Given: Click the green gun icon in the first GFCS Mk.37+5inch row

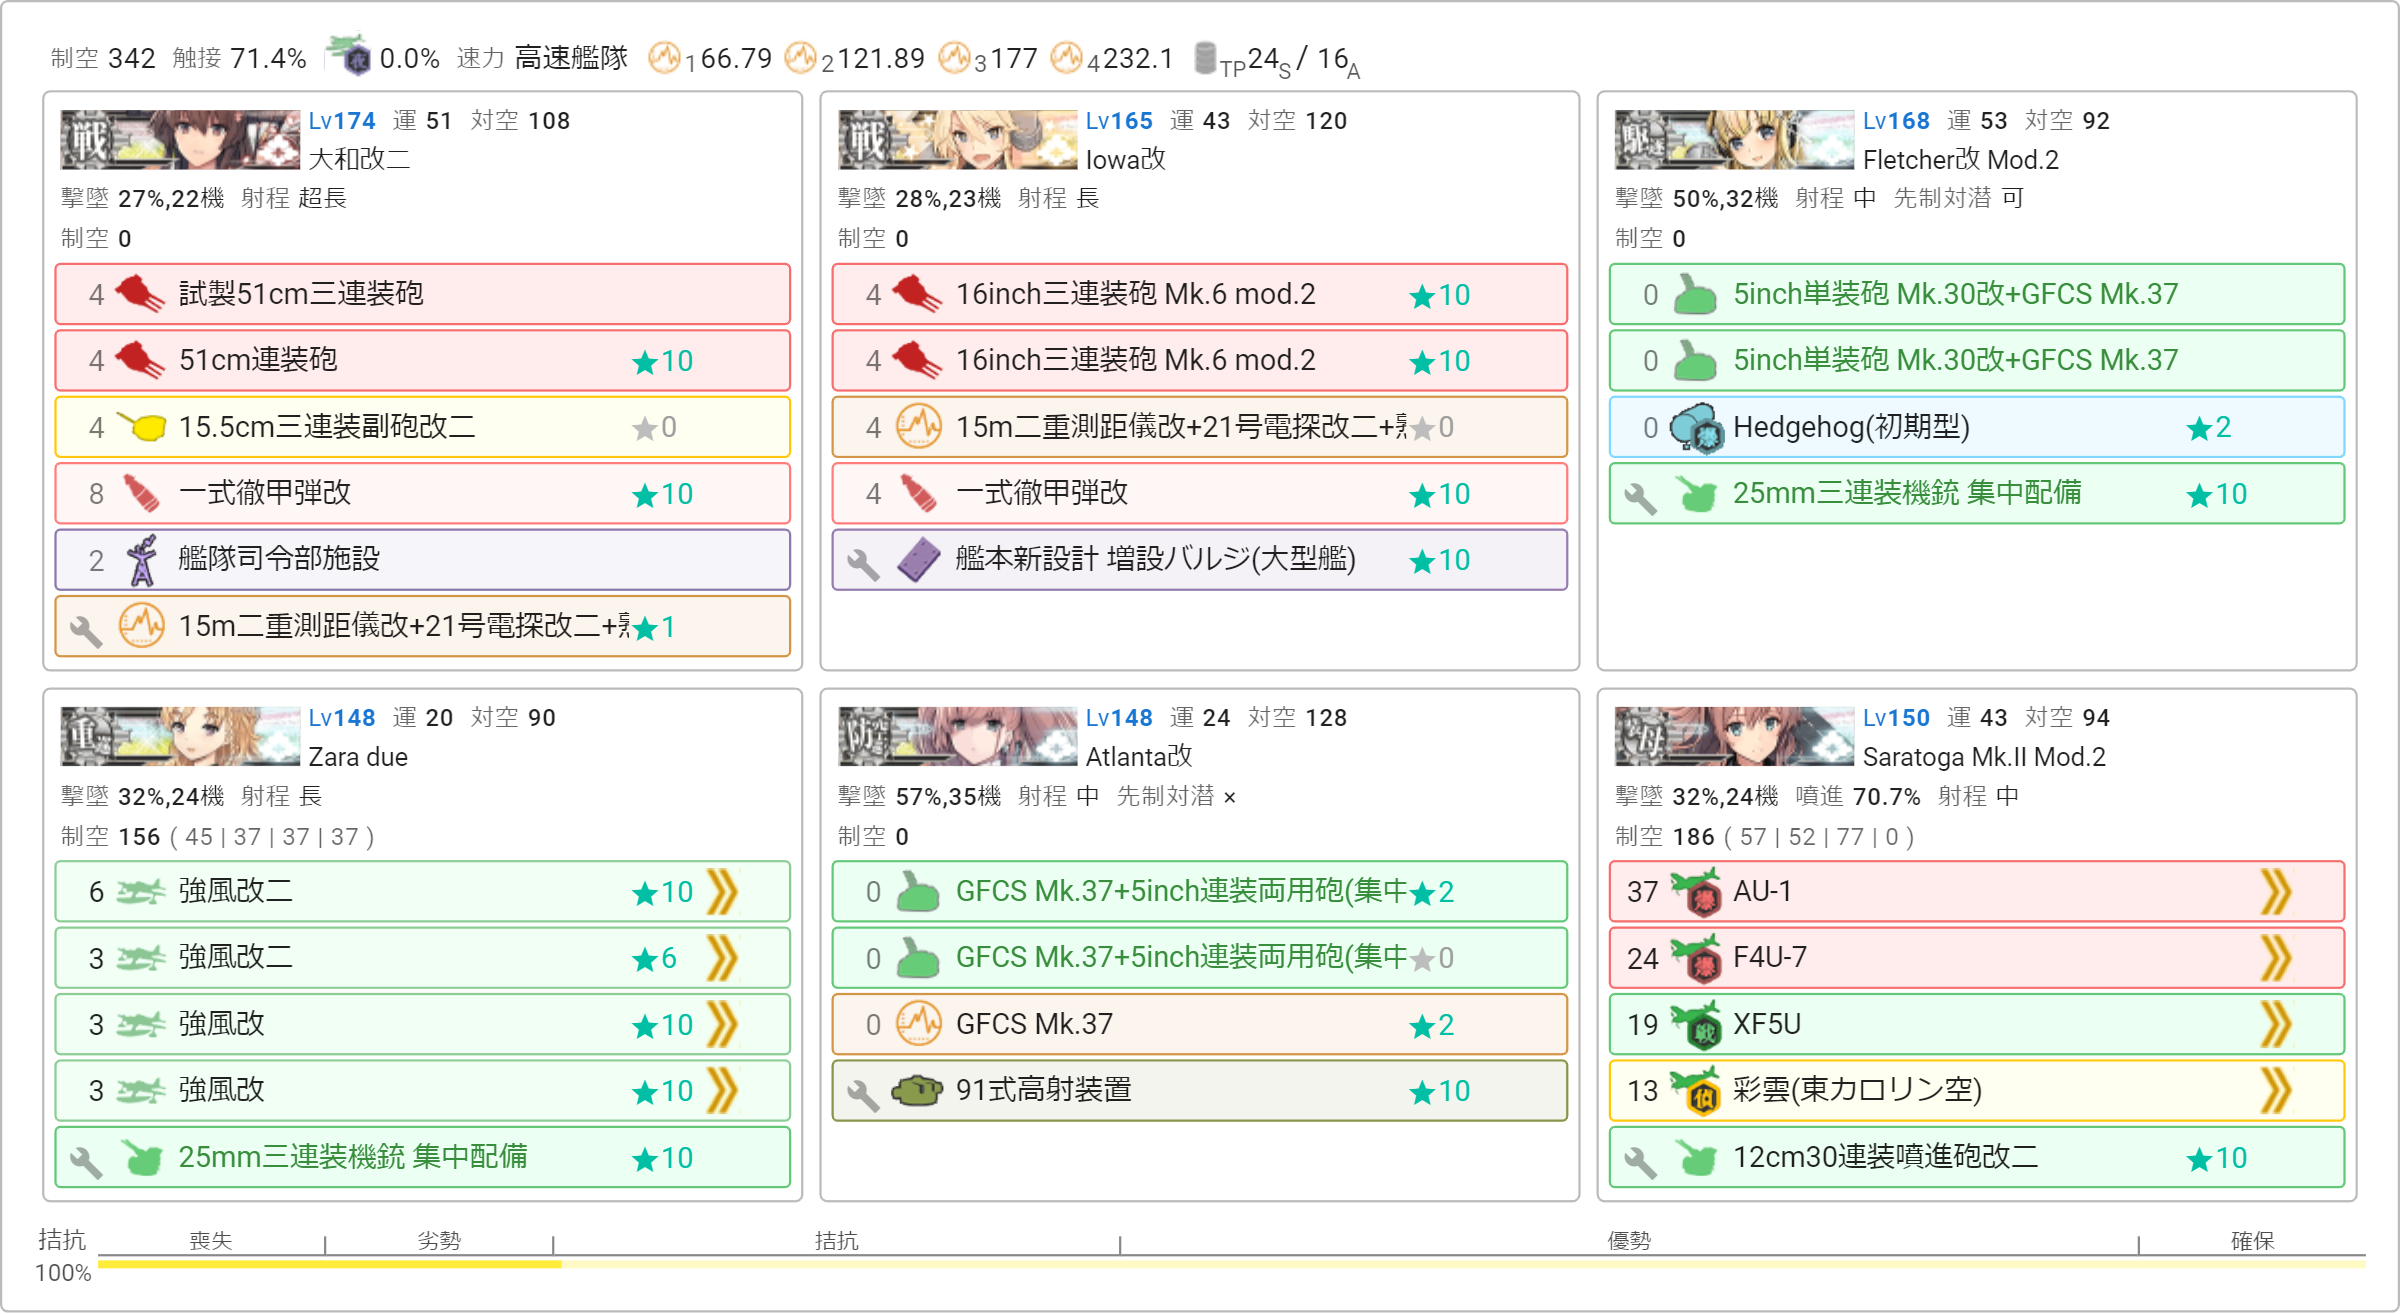Looking at the screenshot, I should pos(918,892).
